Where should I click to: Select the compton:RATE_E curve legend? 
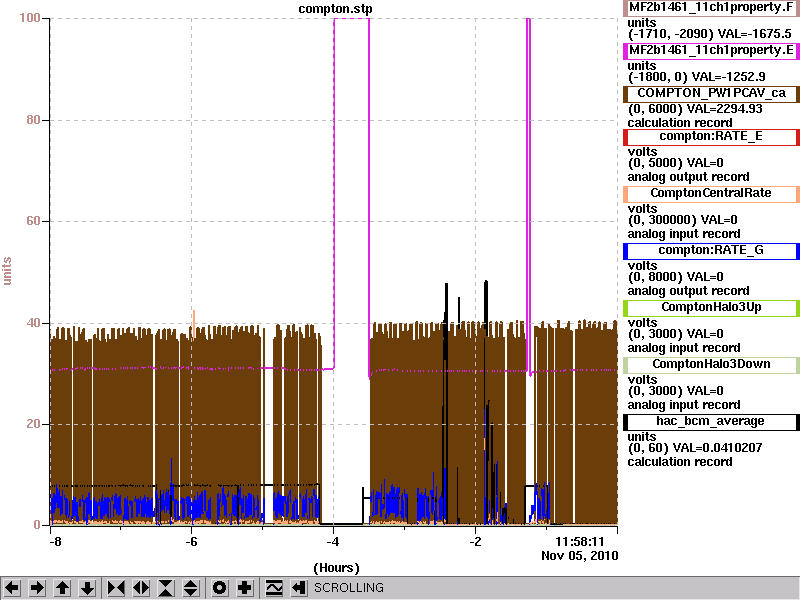(x=711, y=137)
